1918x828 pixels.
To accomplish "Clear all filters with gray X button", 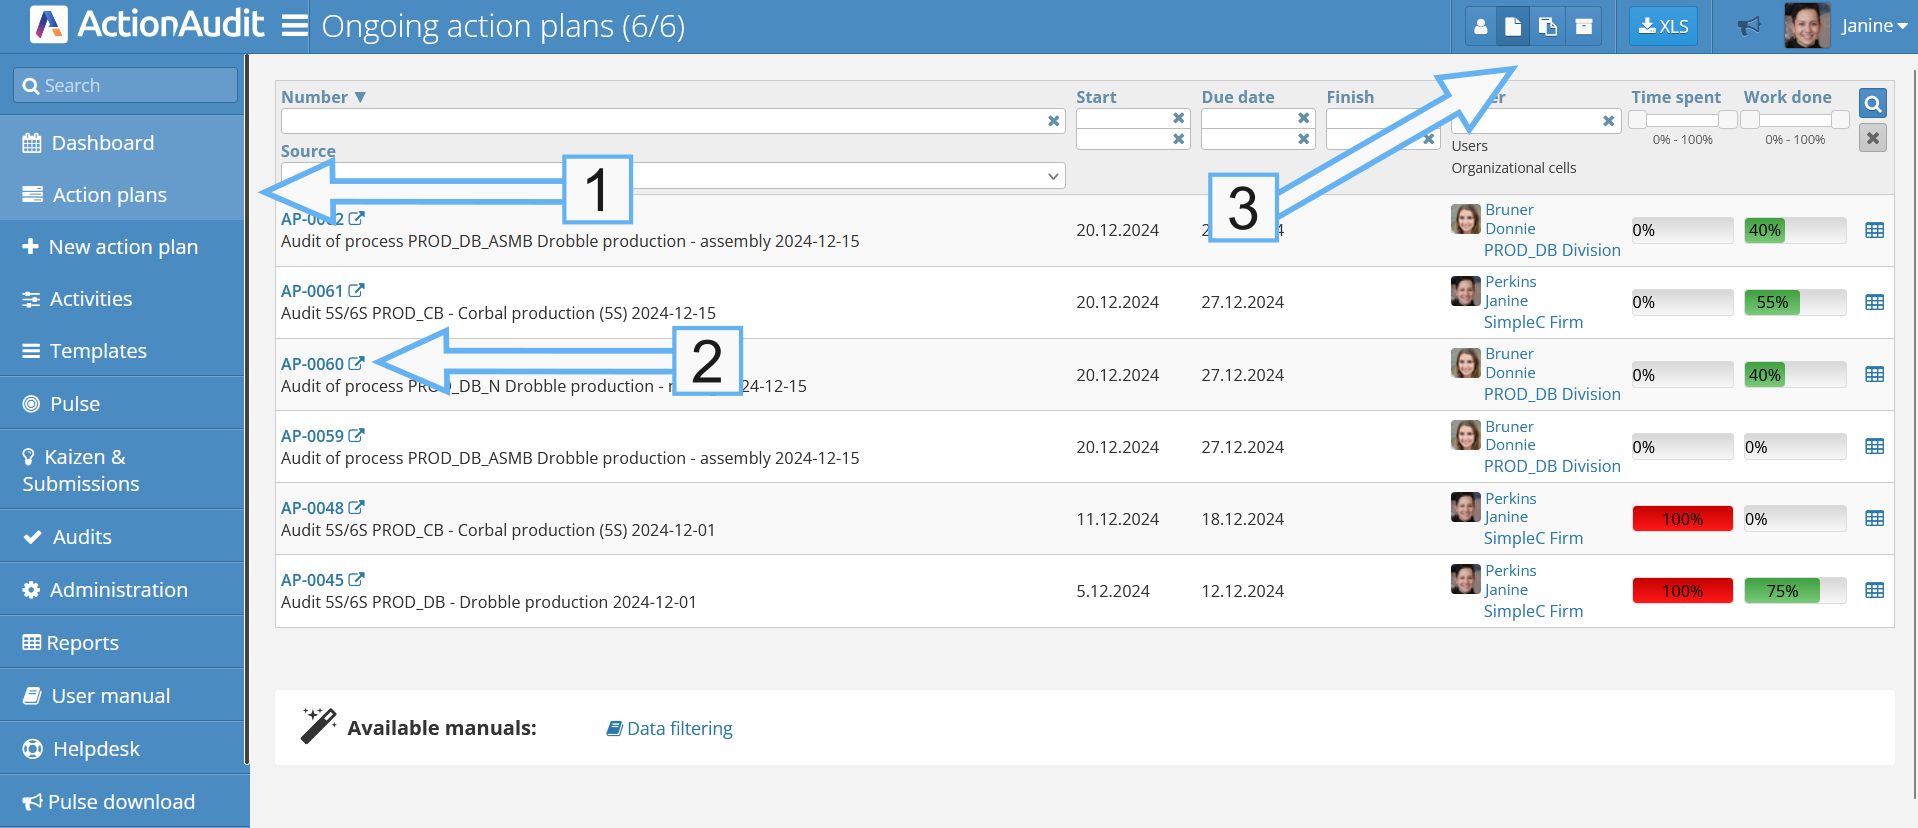I will coord(1873,138).
